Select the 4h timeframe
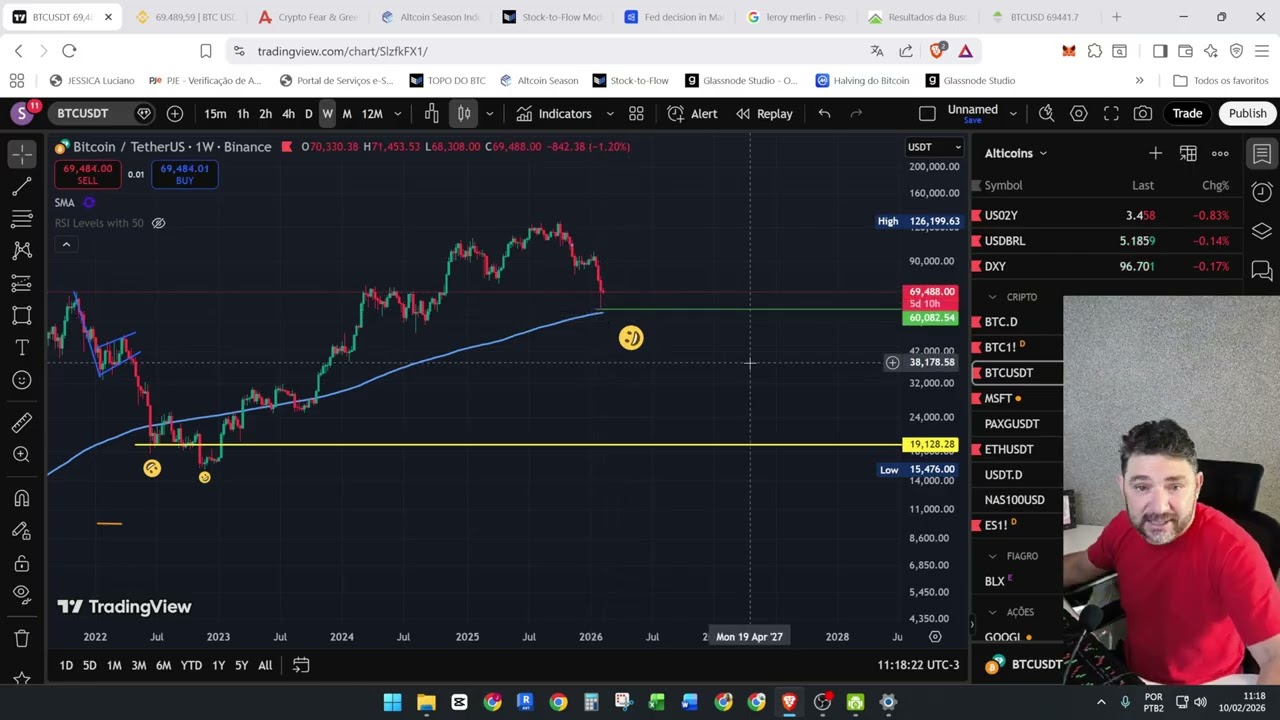This screenshot has width=1280, height=720. click(288, 113)
